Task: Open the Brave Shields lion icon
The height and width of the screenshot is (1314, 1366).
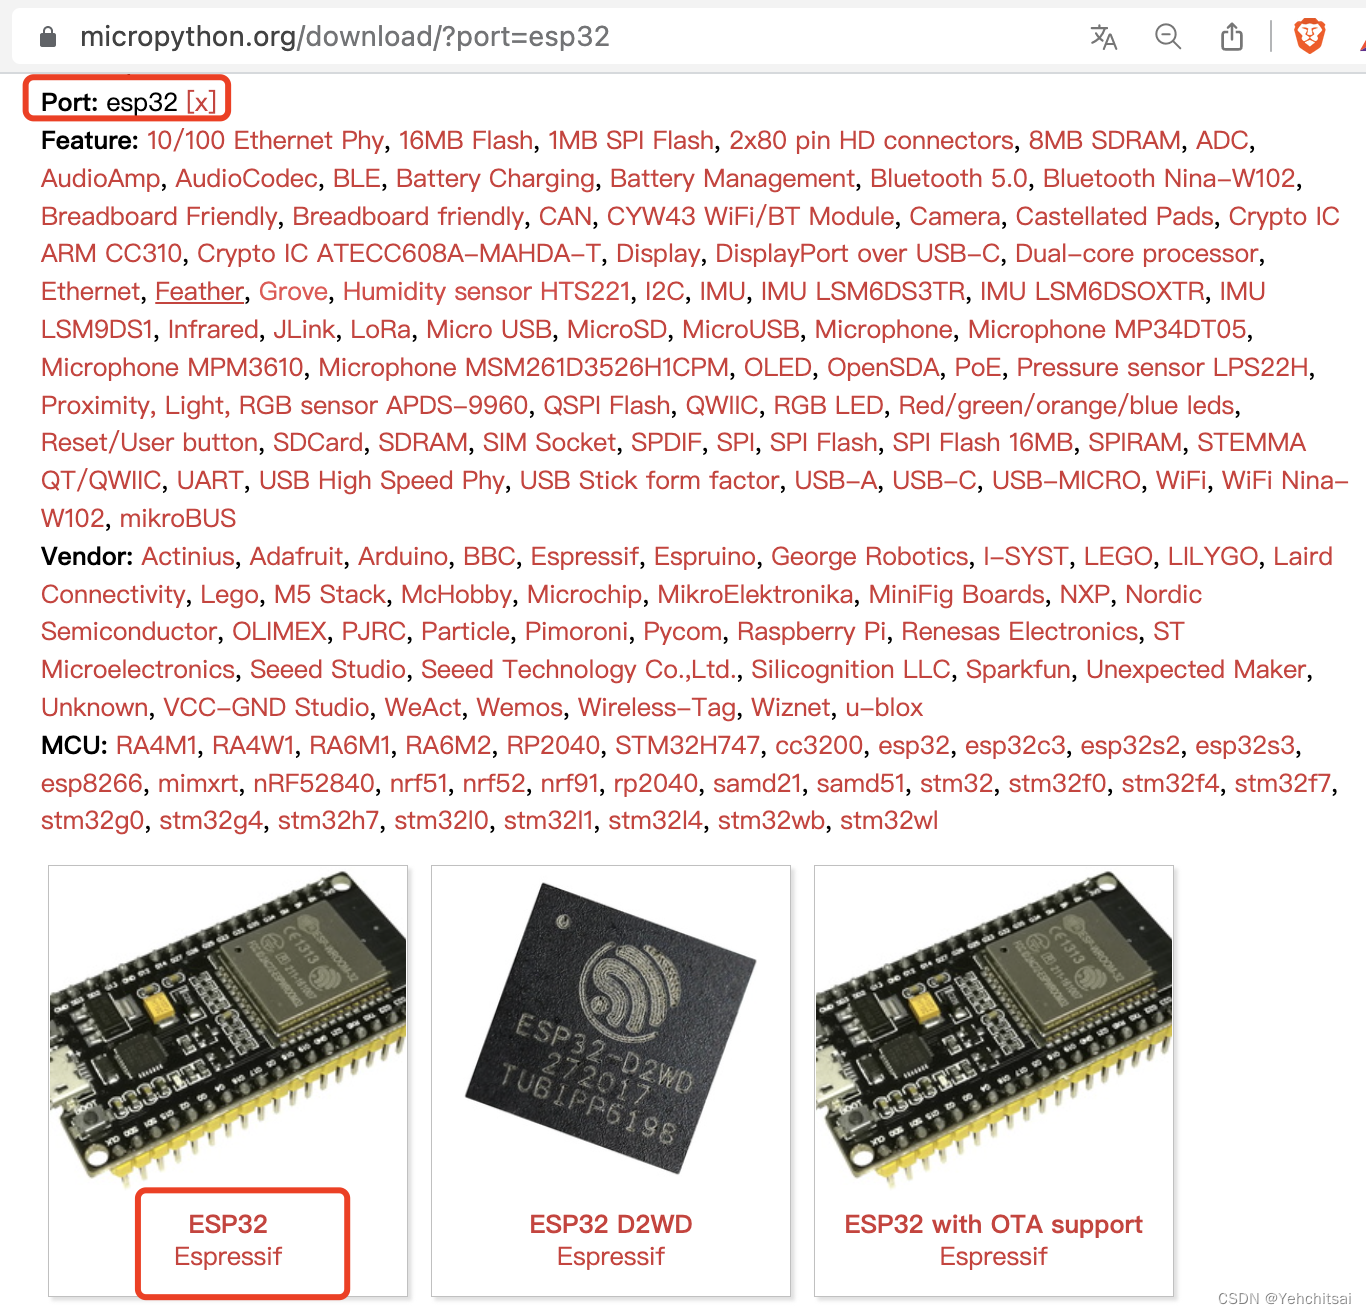Action: [x=1309, y=36]
